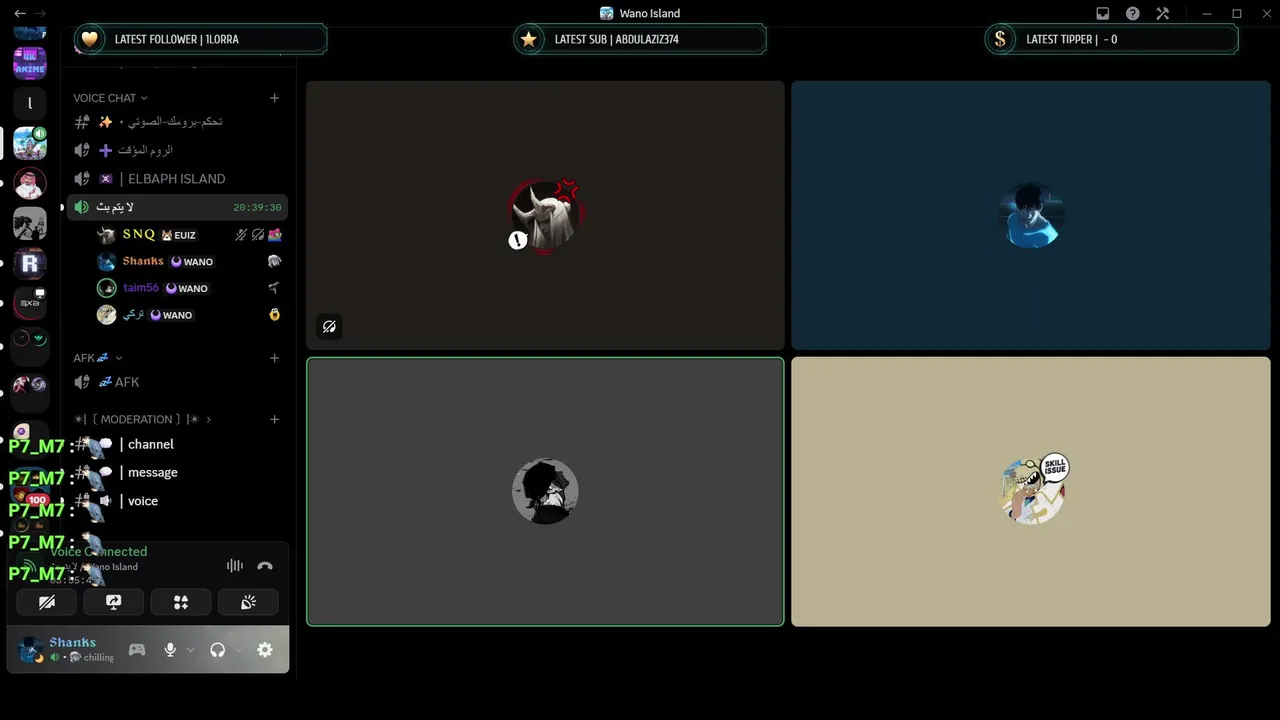Screen dimensions: 1280x720
Task: Open the Wano Island server icon with speaker badge
Action: (x=30, y=143)
